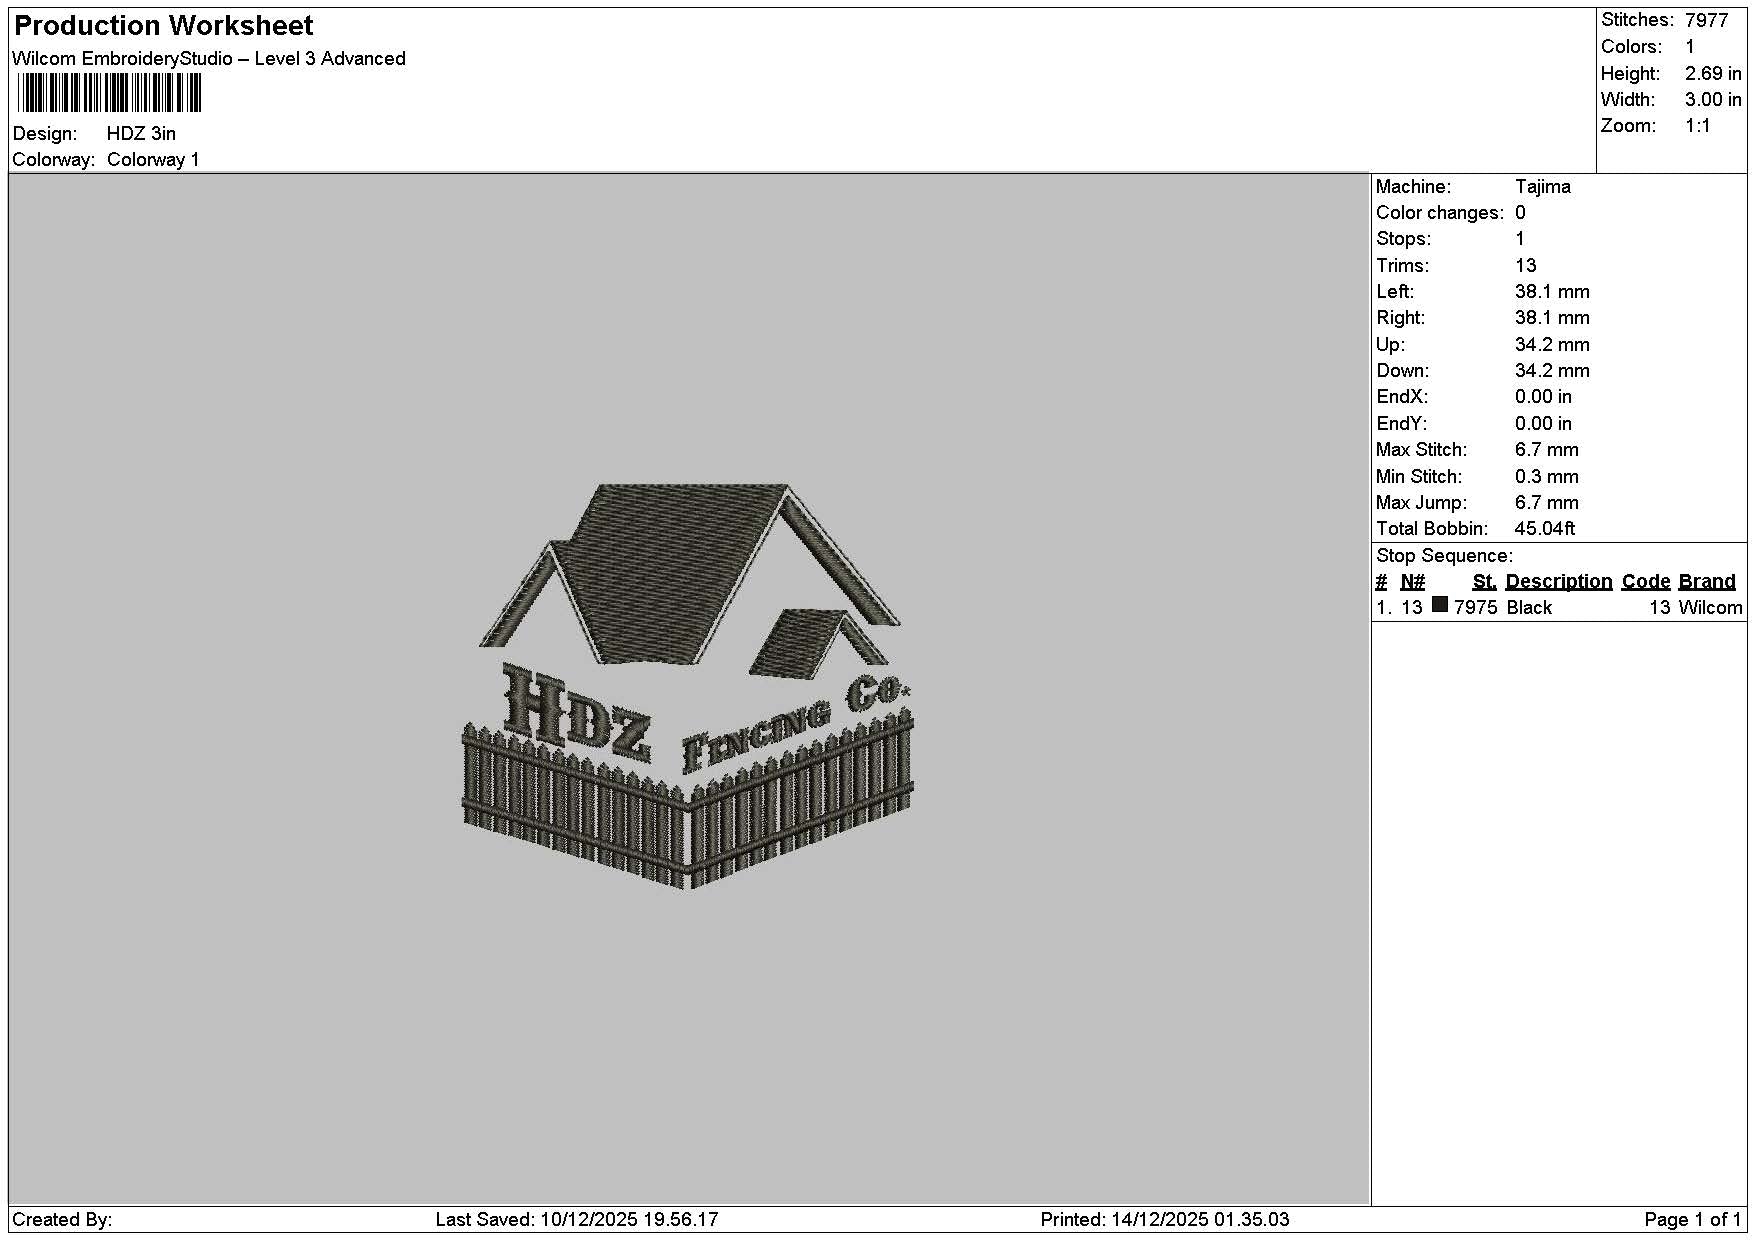Click the Production Worksheet title
Image resolution: width=1755 pixels, height=1240 pixels.
pos(163,26)
